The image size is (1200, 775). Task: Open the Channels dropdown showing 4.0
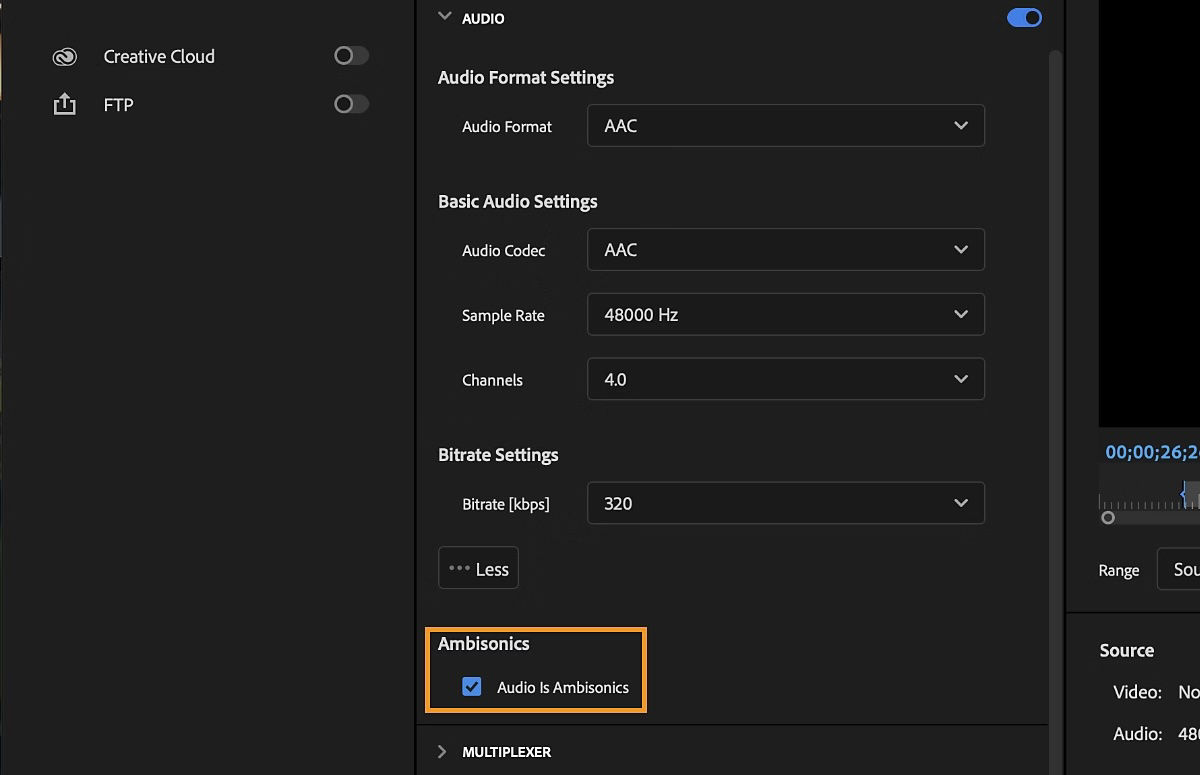(785, 379)
